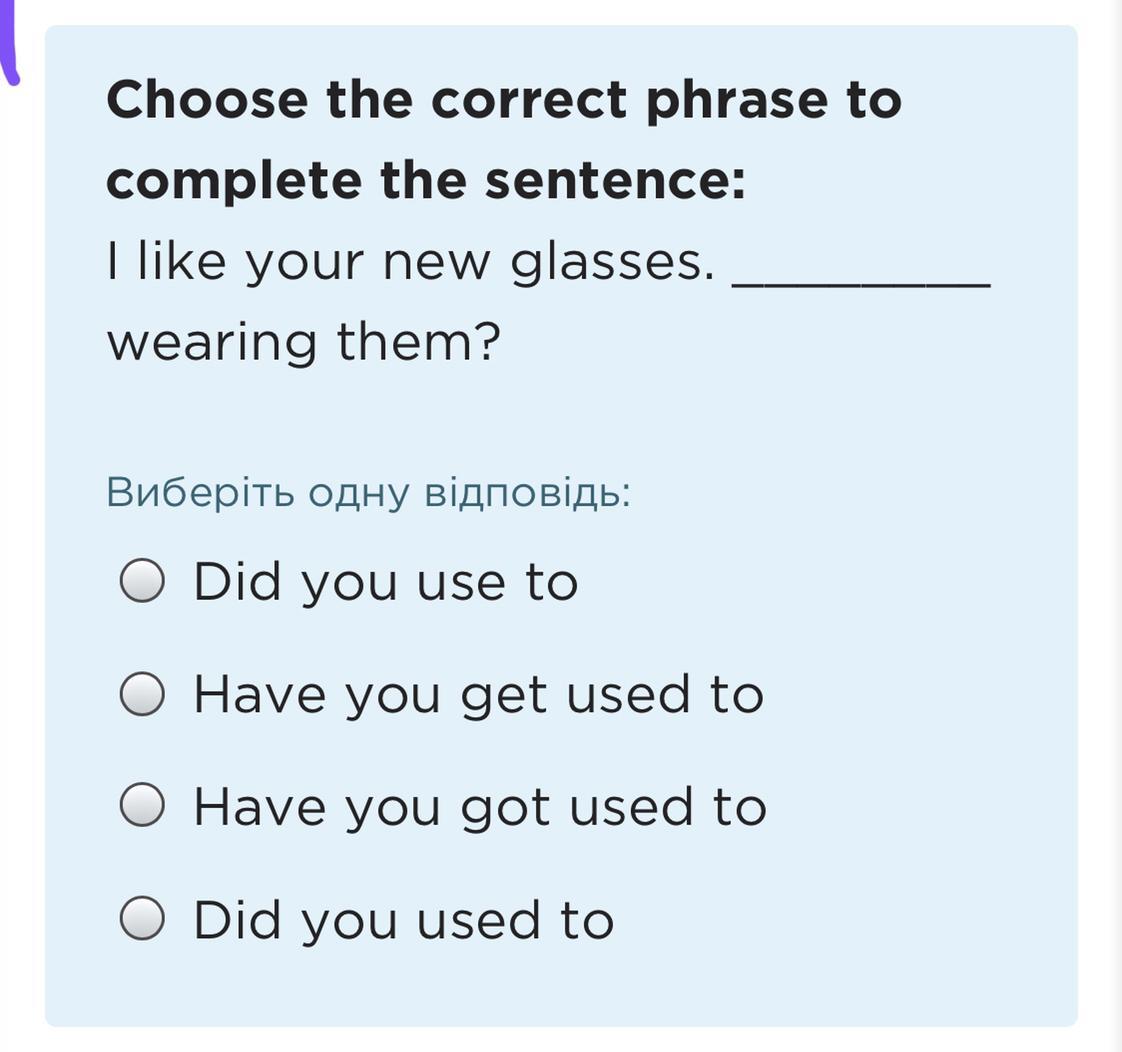Click the word "them?" in the question

[x=418, y=343]
